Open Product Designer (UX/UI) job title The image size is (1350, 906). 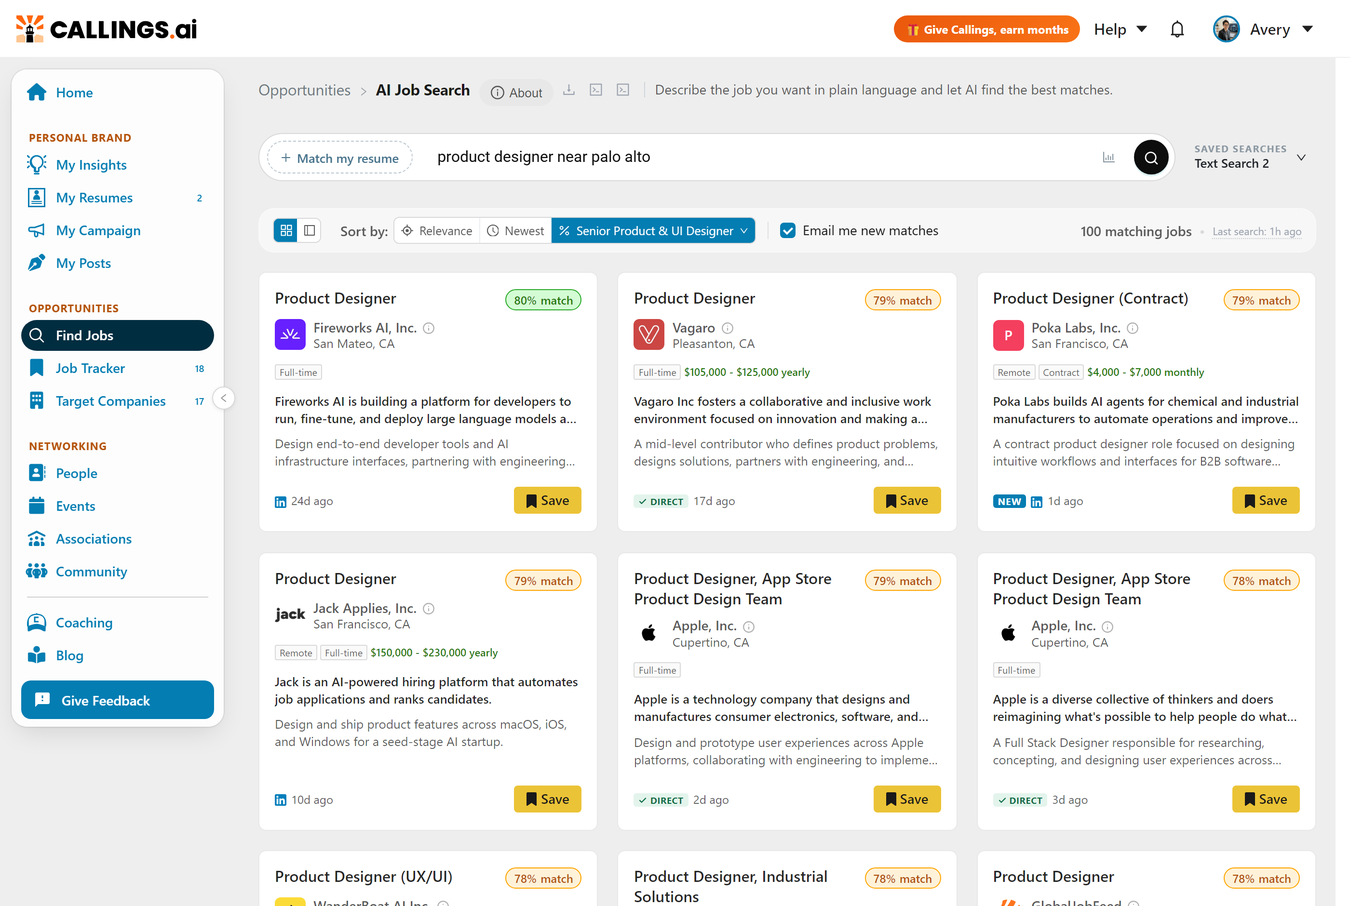[x=364, y=876]
